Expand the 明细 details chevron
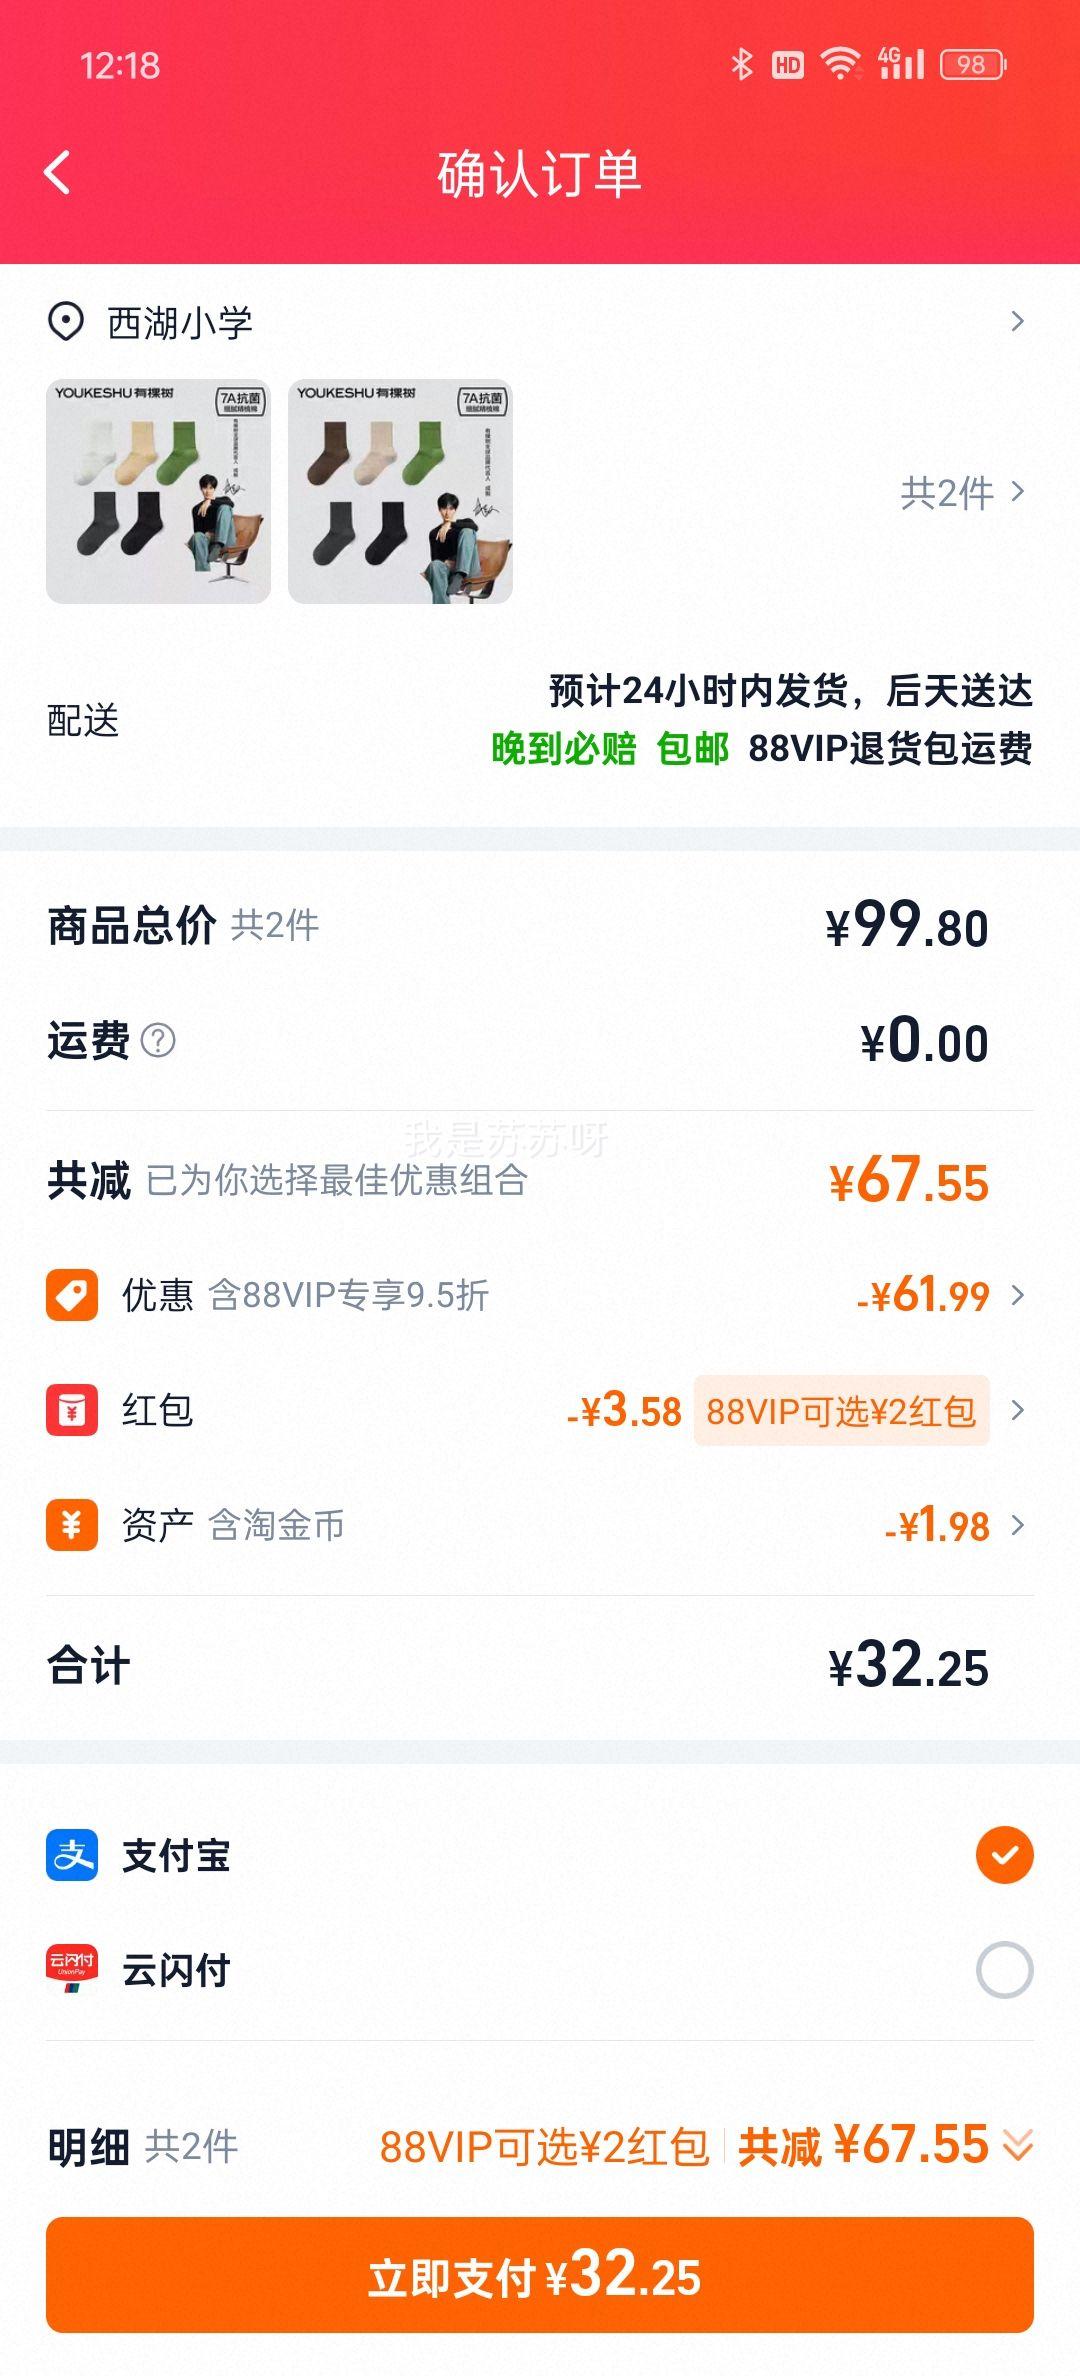1080x2376 pixels. click(x=1018, y=2146)
